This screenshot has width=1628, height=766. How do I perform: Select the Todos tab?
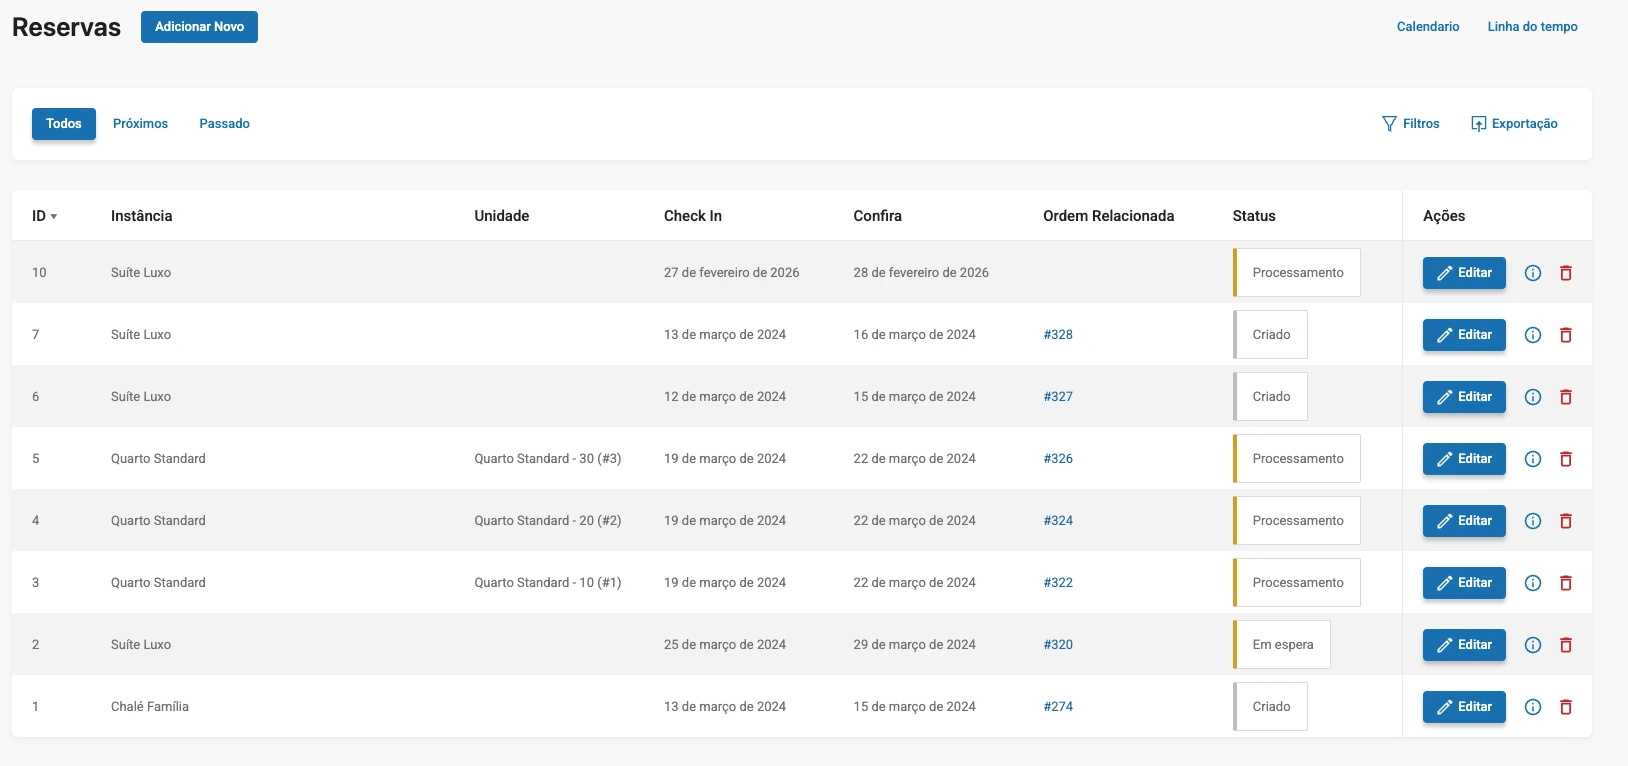click(64, 124)
